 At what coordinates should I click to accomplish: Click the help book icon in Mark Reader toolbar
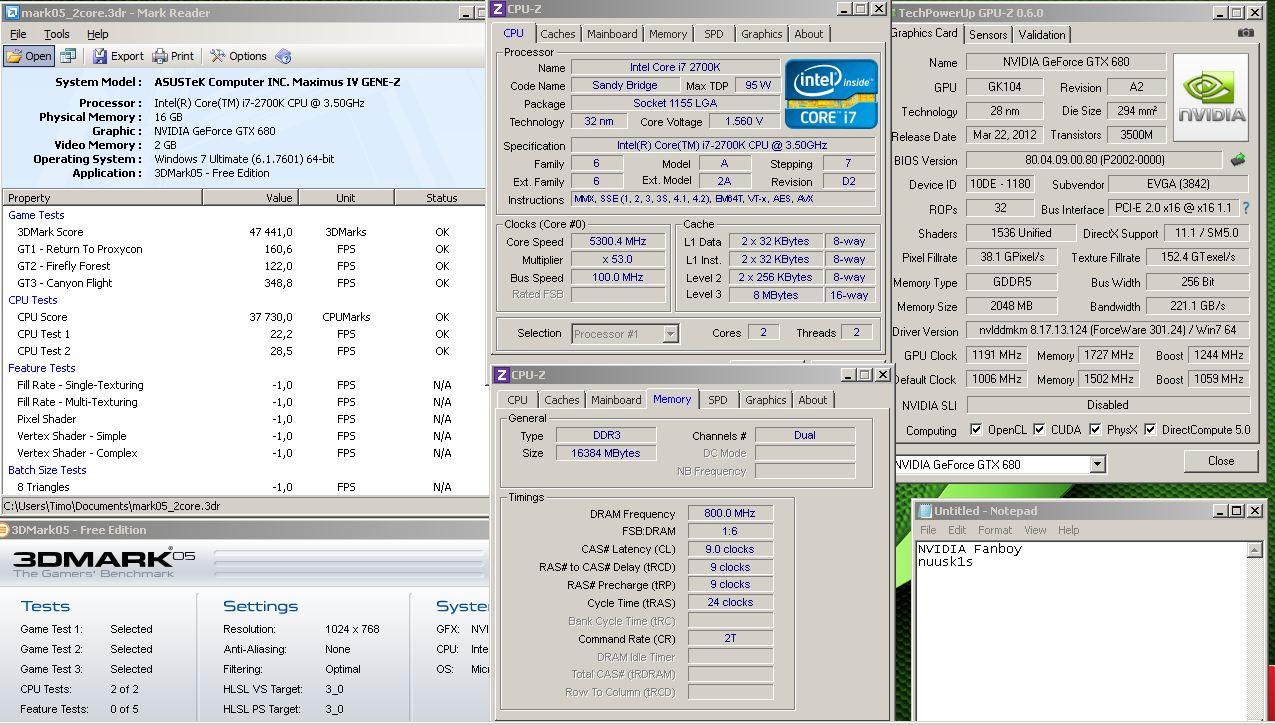coord(283,56)
